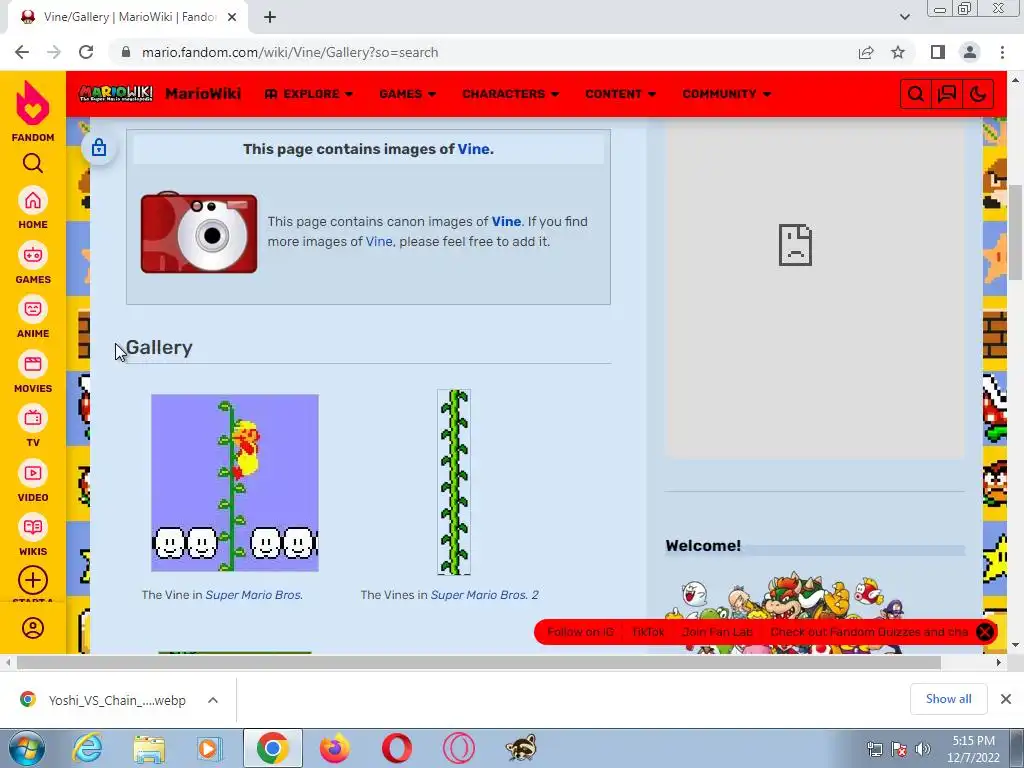Viewport: 1024px width, 768px height.
Task: Expand the Characters dropdown menu
Action: coord(511,94)
